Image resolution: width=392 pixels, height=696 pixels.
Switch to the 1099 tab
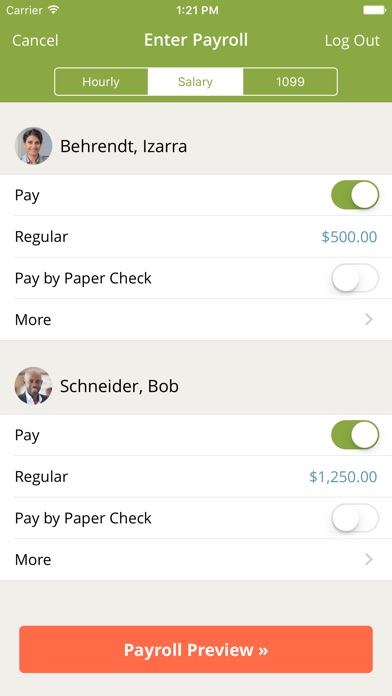[x=290, y=82]
